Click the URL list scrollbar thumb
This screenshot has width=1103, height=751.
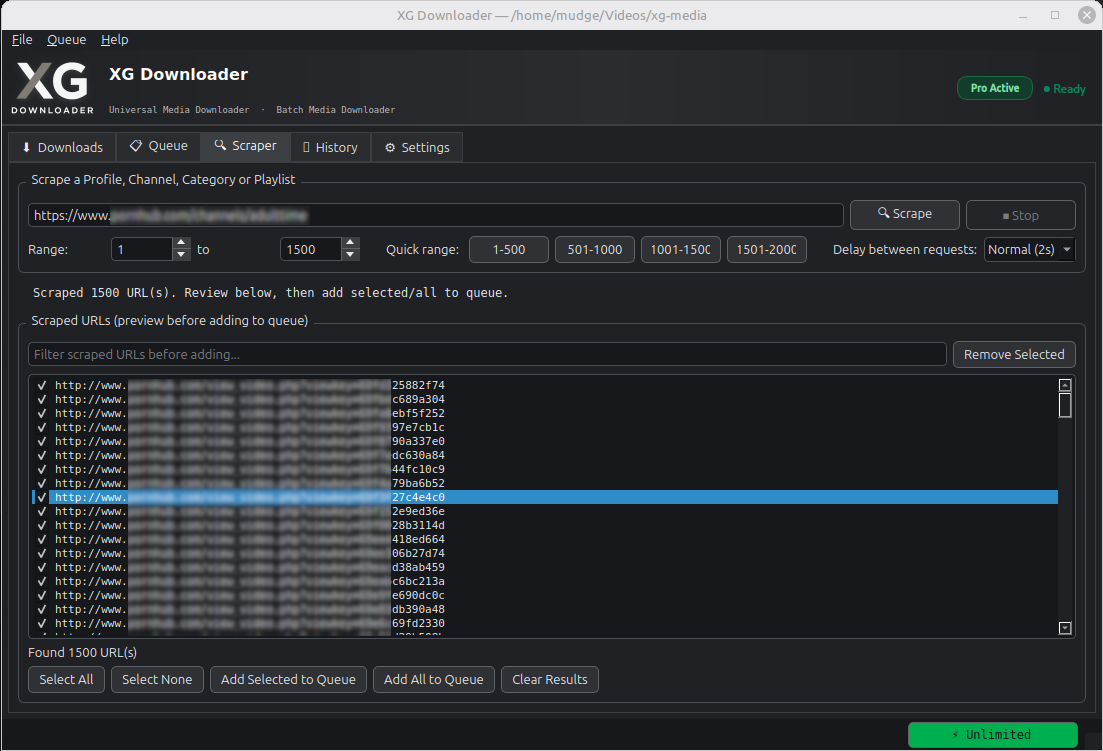[x=1065, y=405]
